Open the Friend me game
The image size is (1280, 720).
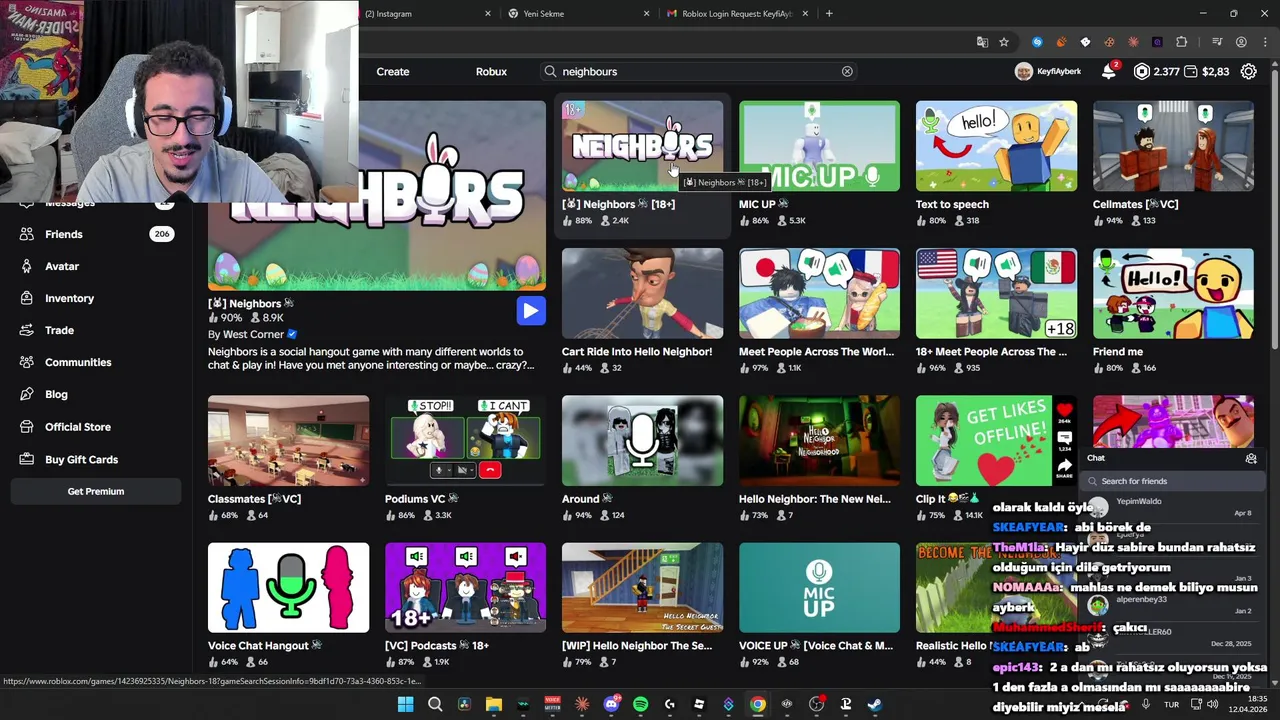pyautogui.click(x=1173, y=293)
